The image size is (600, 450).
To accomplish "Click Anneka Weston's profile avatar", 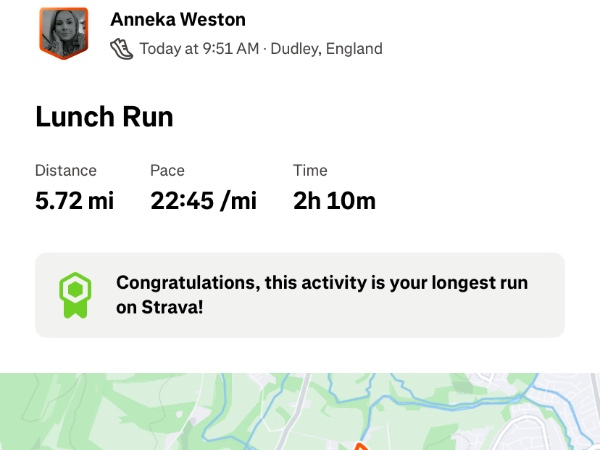I will 64,33.
